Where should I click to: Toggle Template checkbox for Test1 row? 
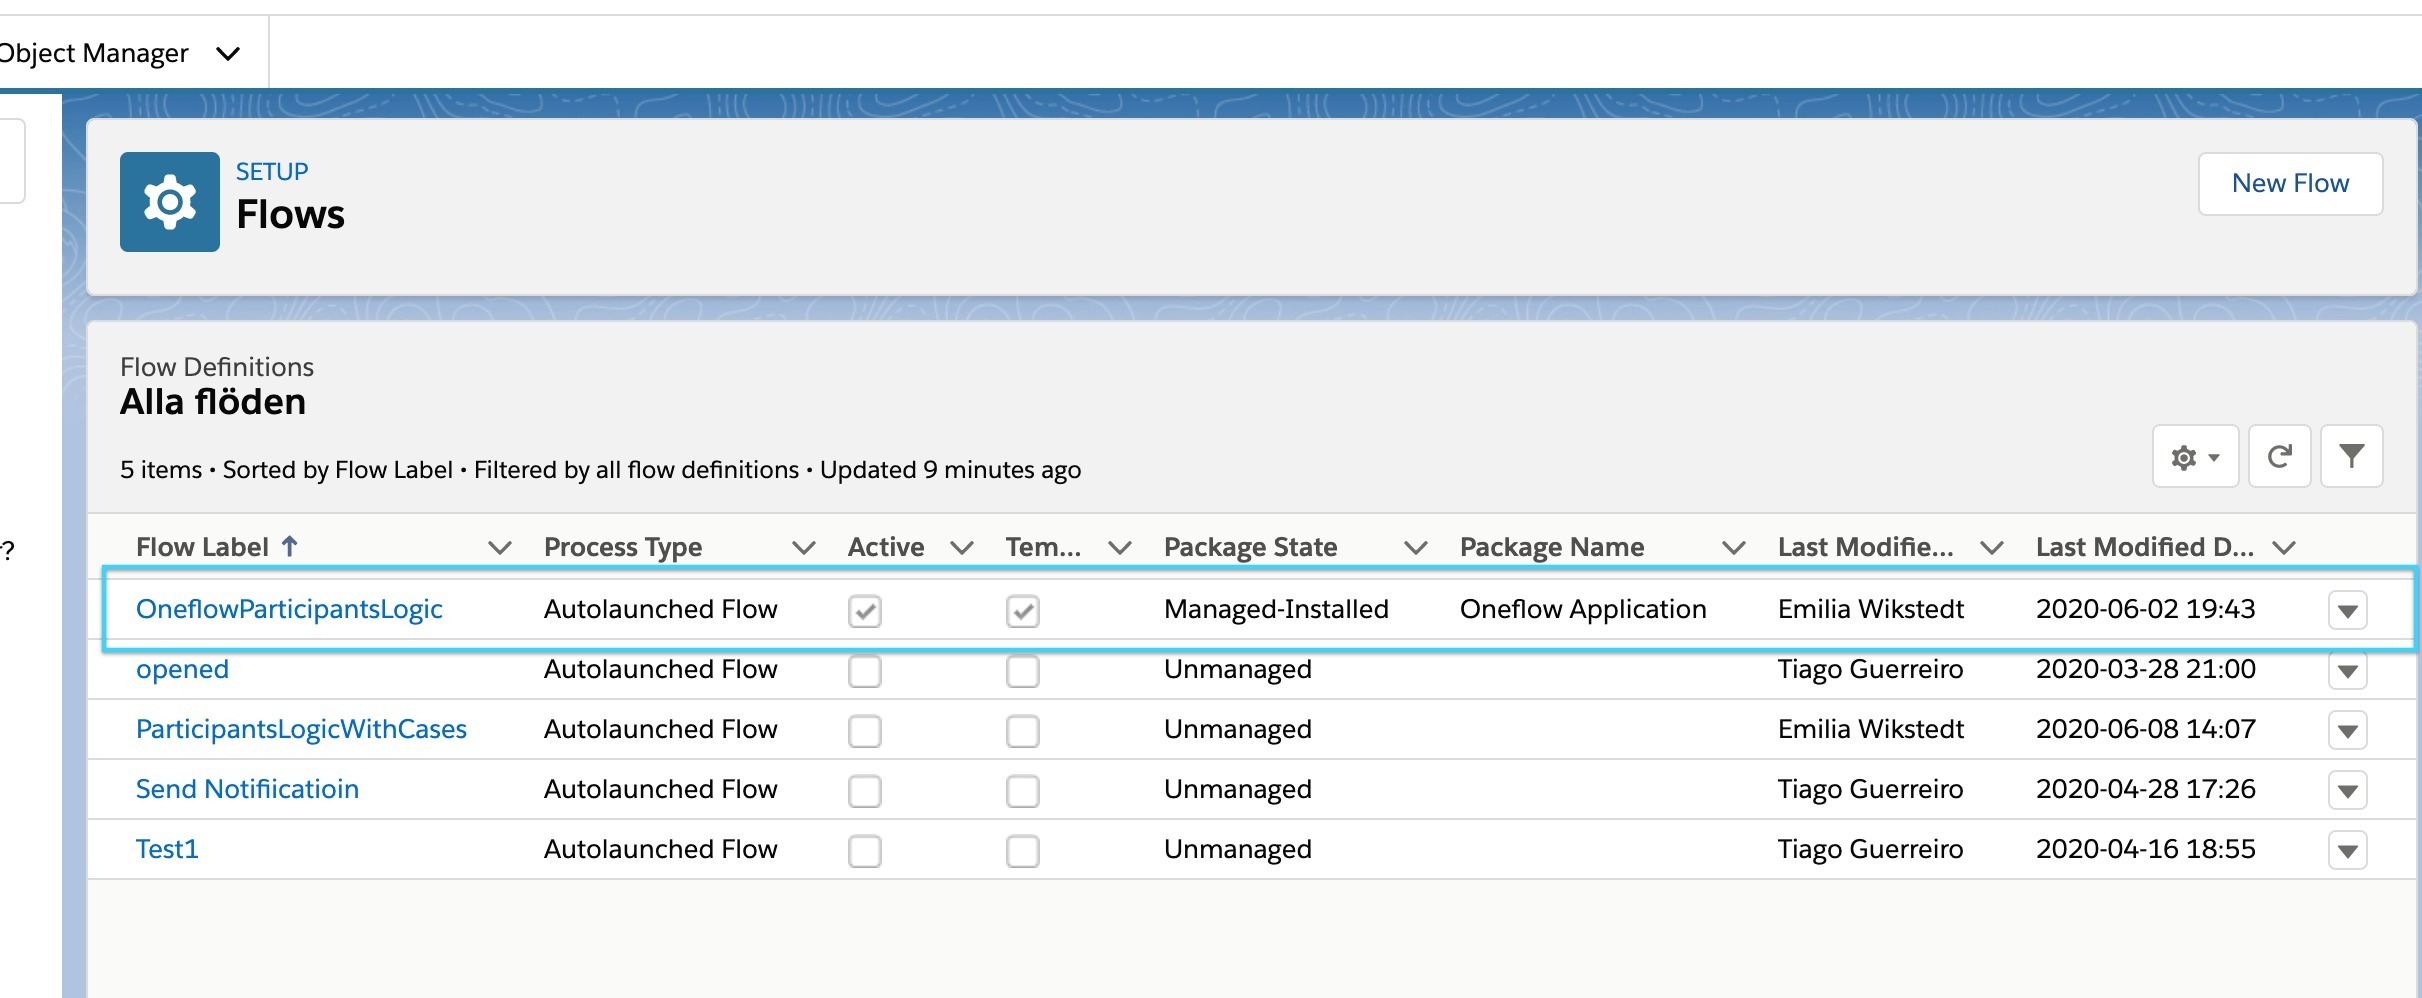coord(1022,851)
